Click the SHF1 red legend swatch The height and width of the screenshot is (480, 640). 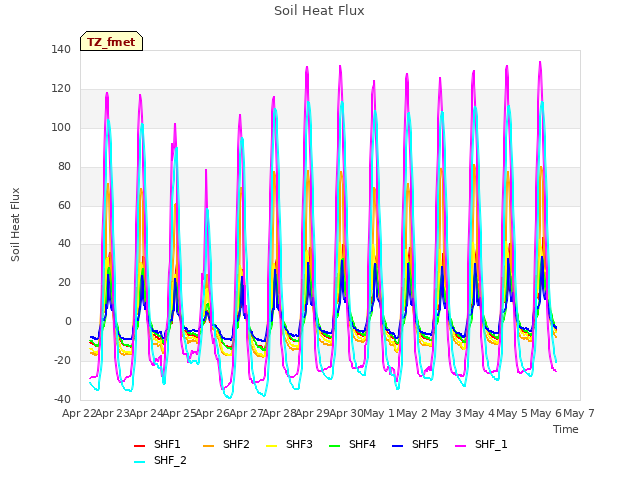140,446
